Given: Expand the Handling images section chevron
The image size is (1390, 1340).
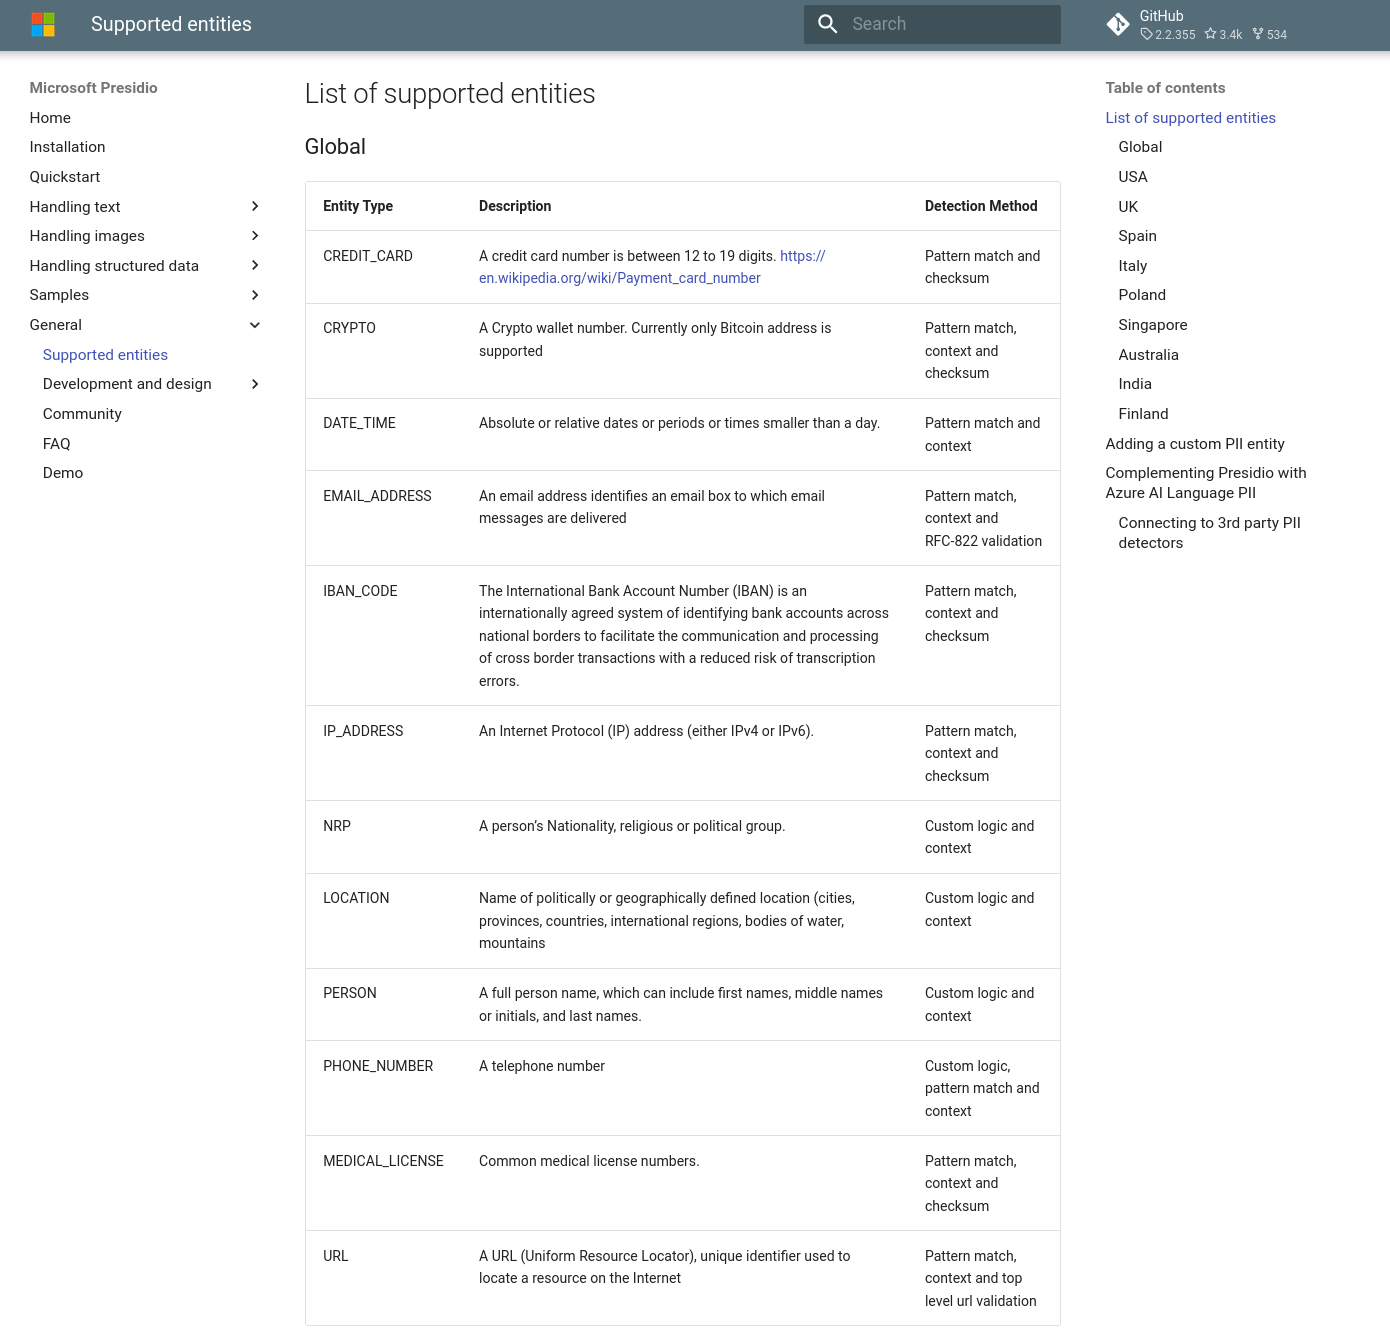Looking at the screenshot, I should pyautogui.click(x=255, y=236).
